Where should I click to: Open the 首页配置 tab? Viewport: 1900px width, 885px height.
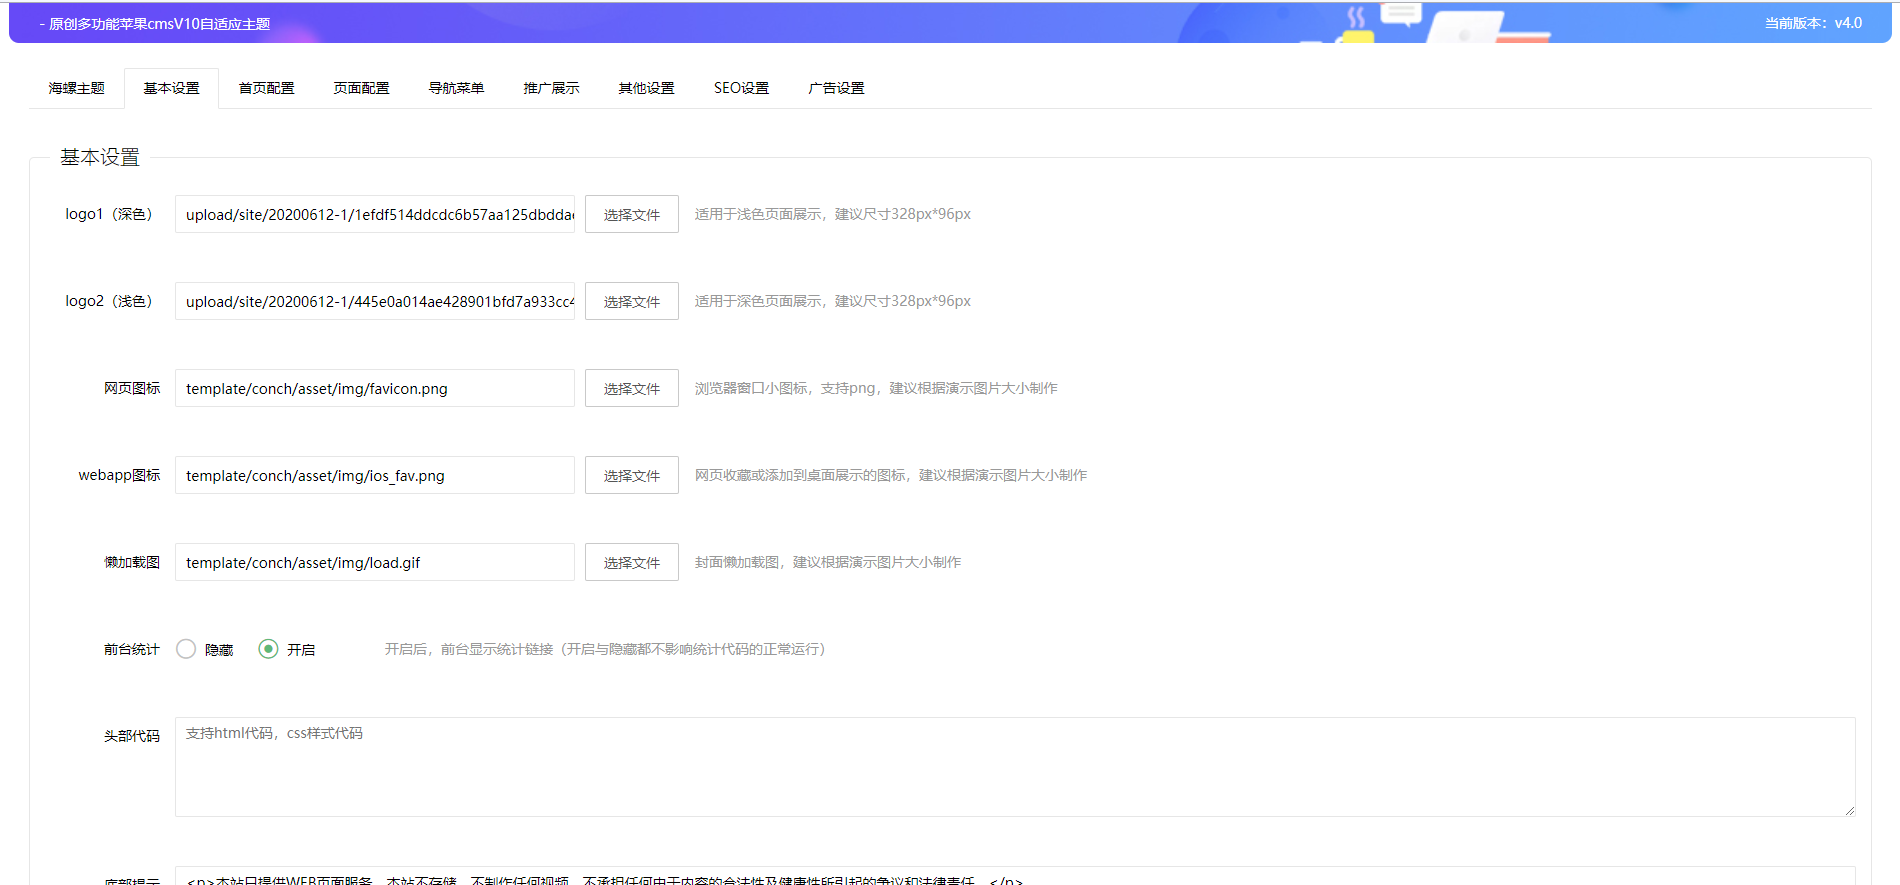(266, 88)
